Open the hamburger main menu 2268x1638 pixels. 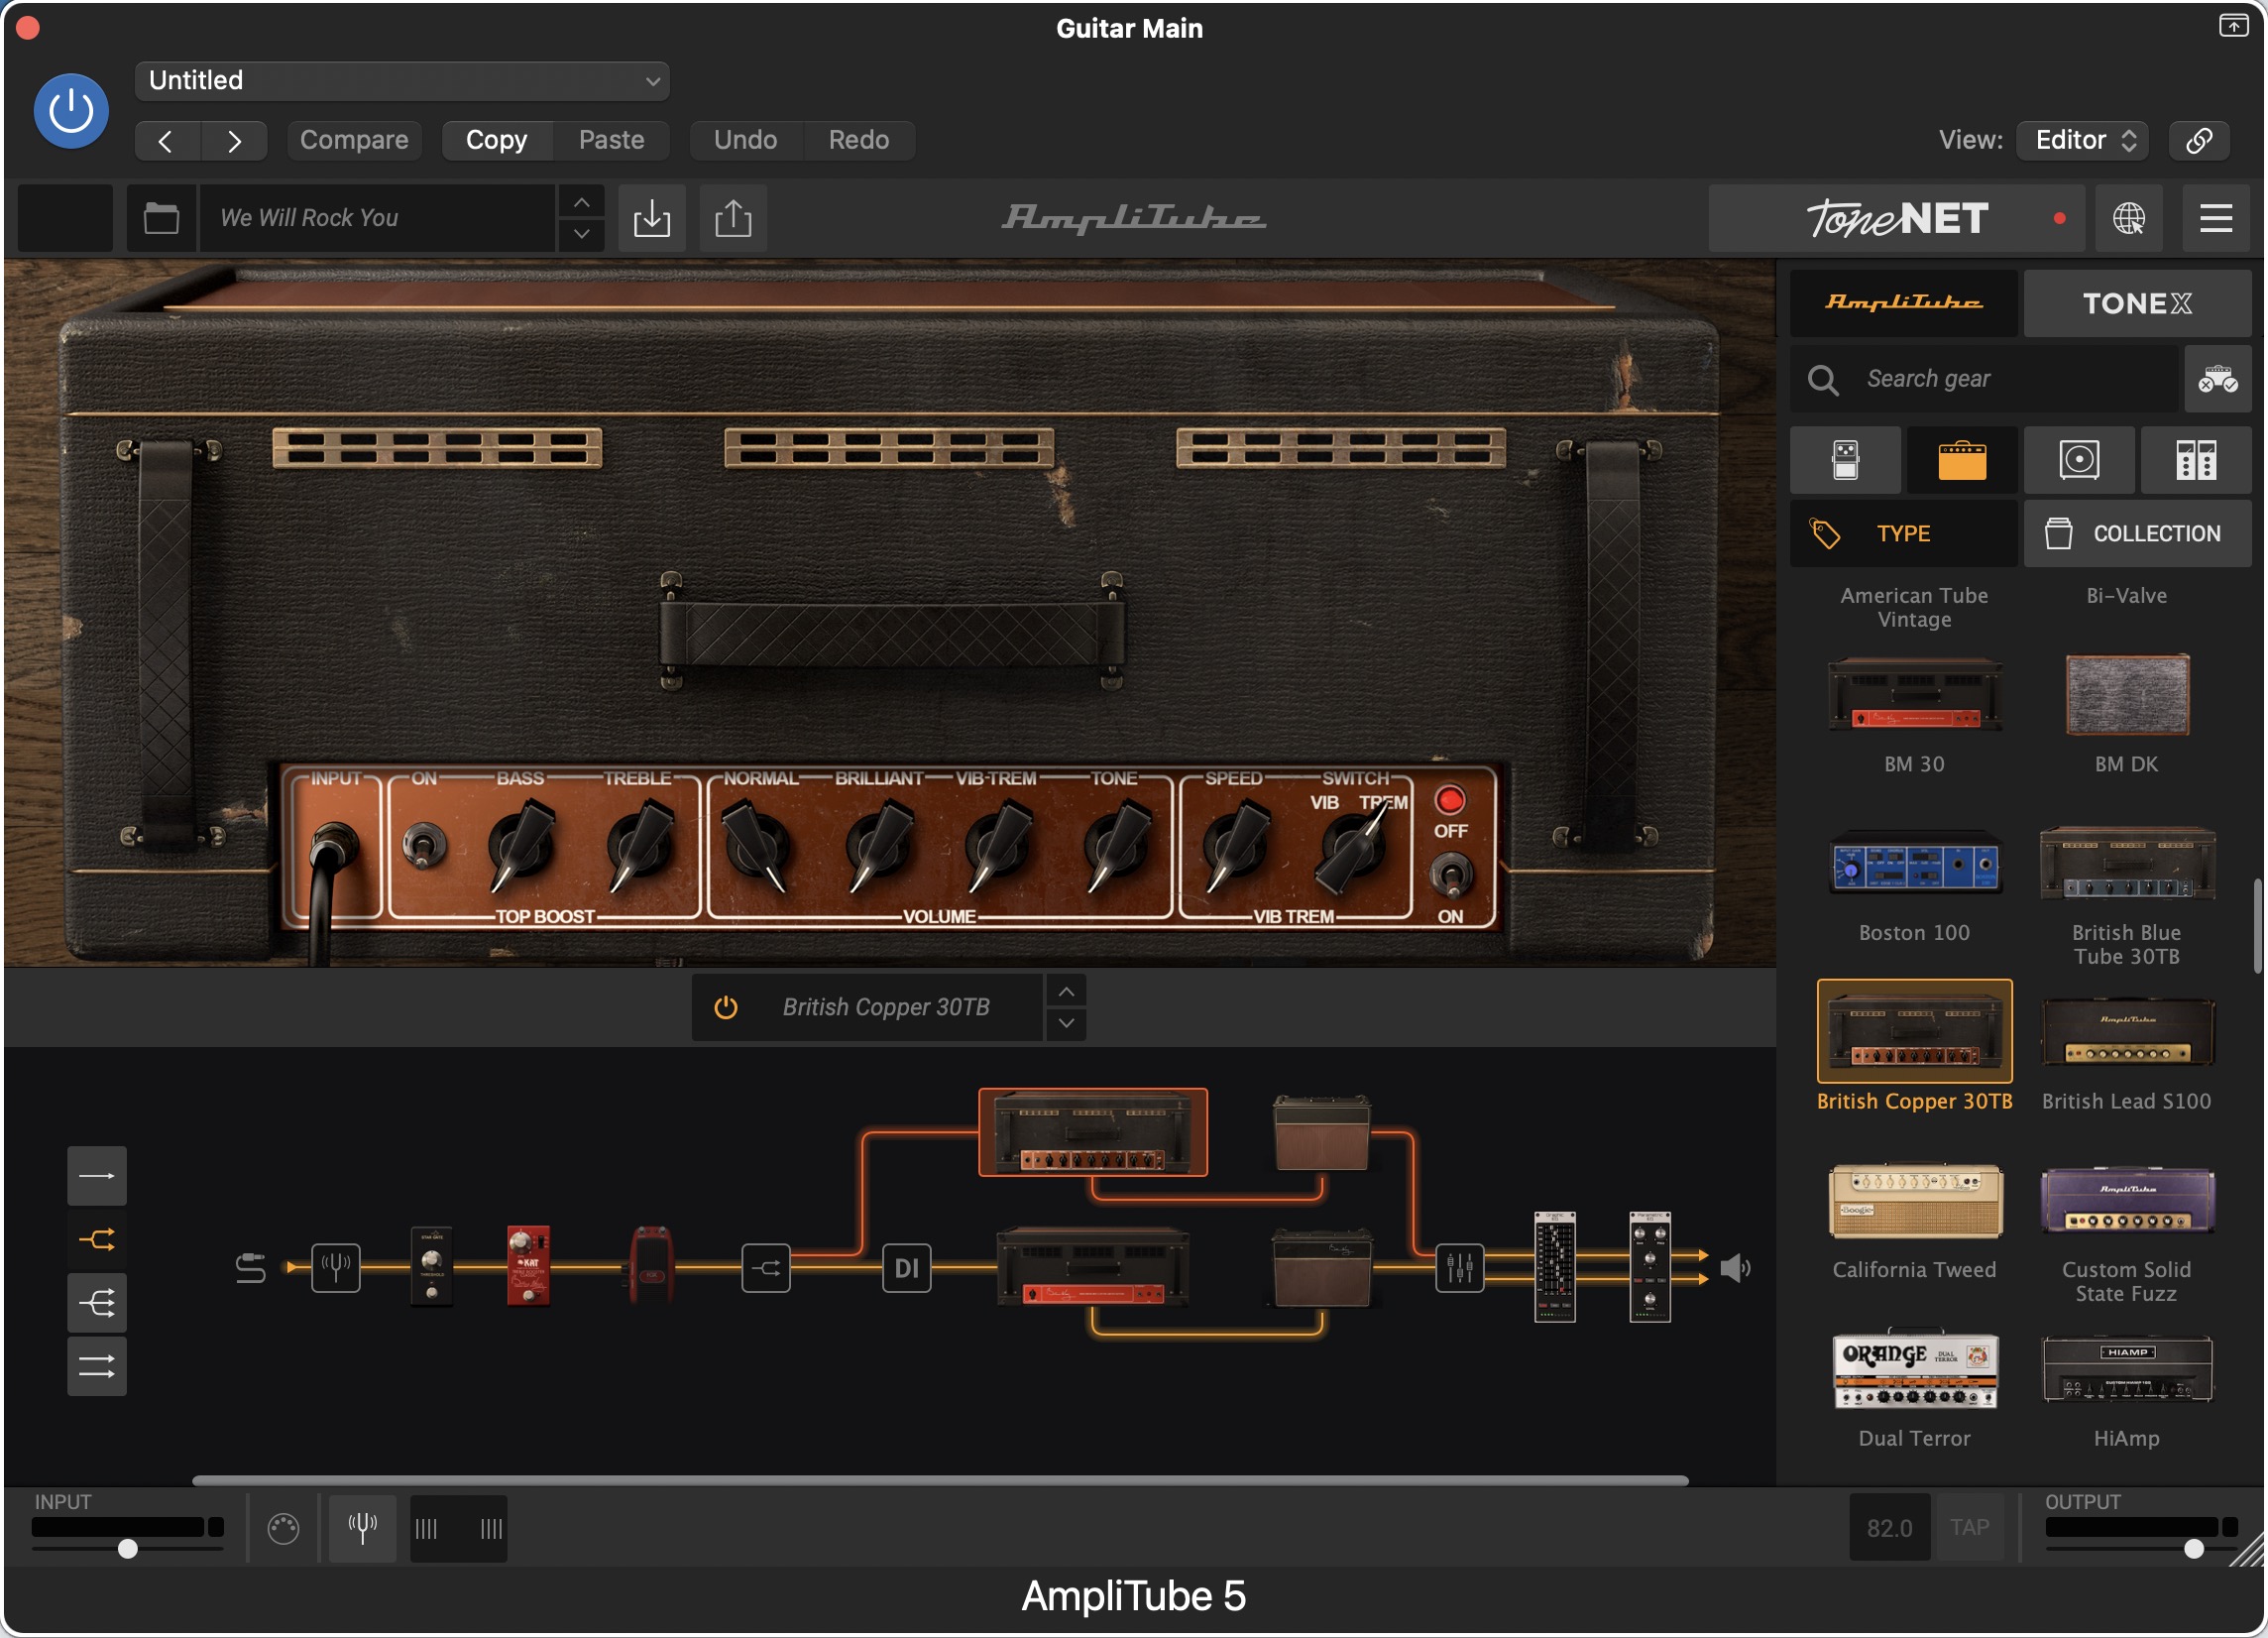(2216, 218)
